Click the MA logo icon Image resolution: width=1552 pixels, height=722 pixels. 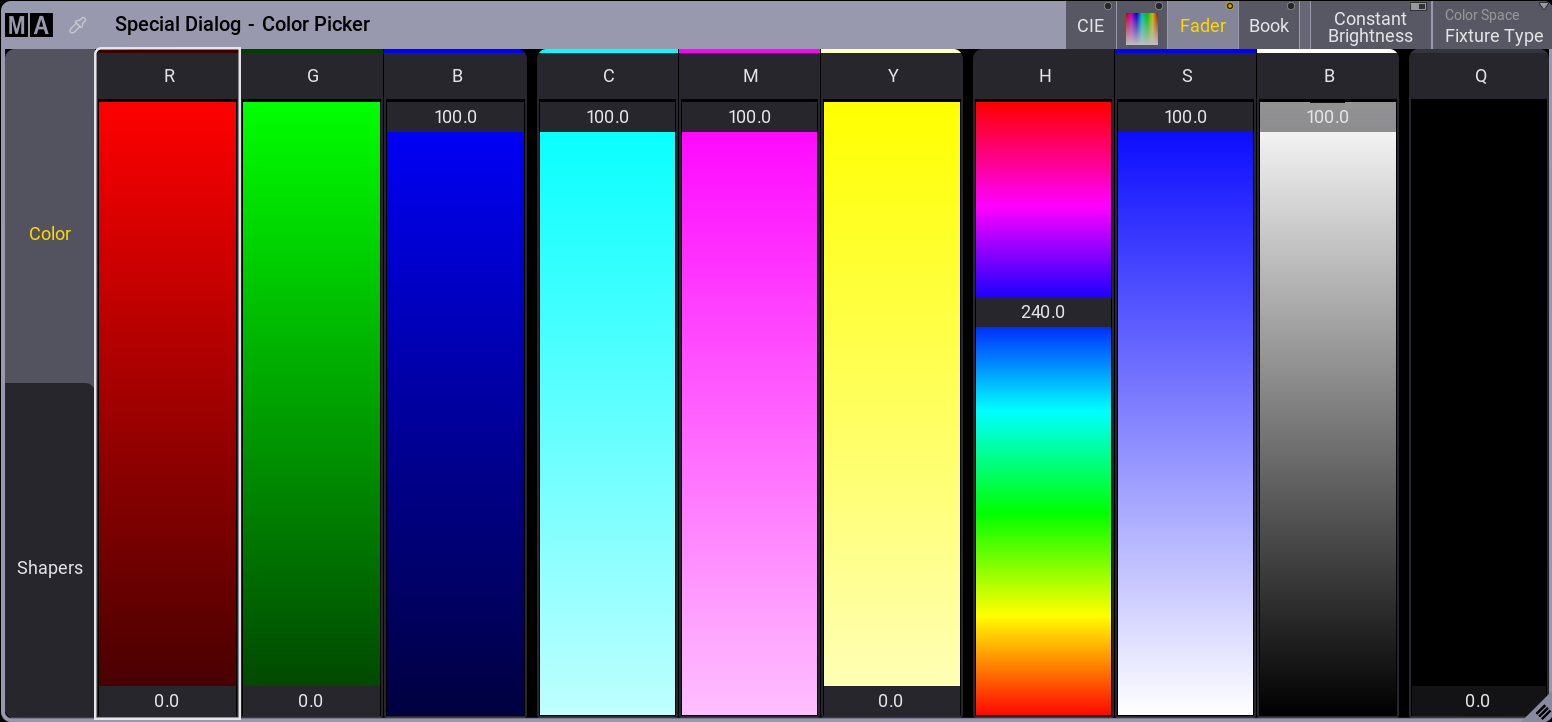28,25
